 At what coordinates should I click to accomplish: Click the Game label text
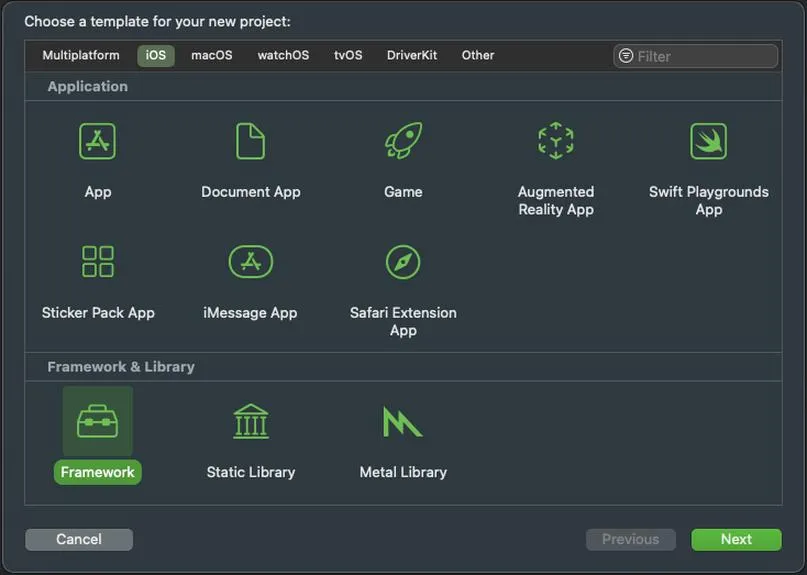coord(403,192)
